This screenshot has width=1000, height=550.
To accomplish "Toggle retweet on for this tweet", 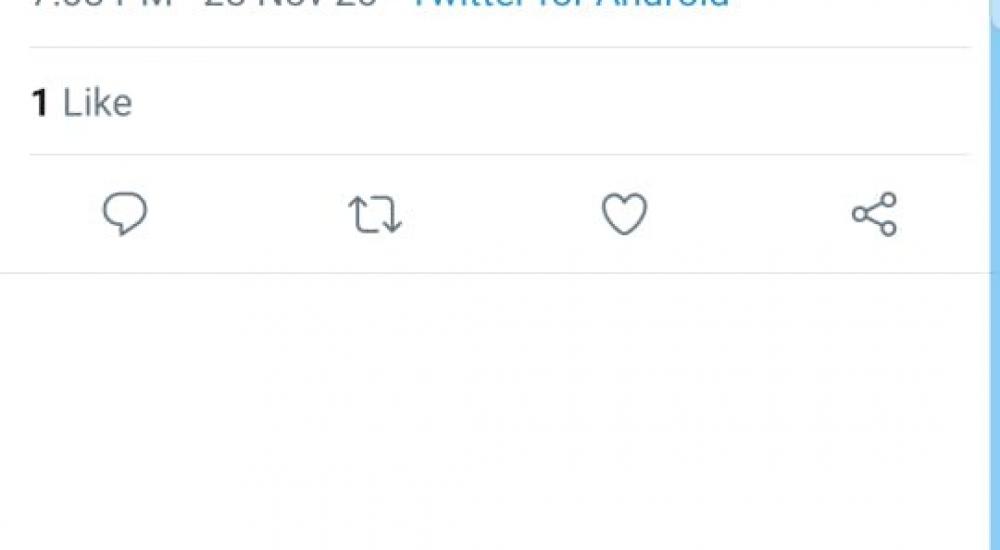I will pyautogui.click(x=374, y=214).
